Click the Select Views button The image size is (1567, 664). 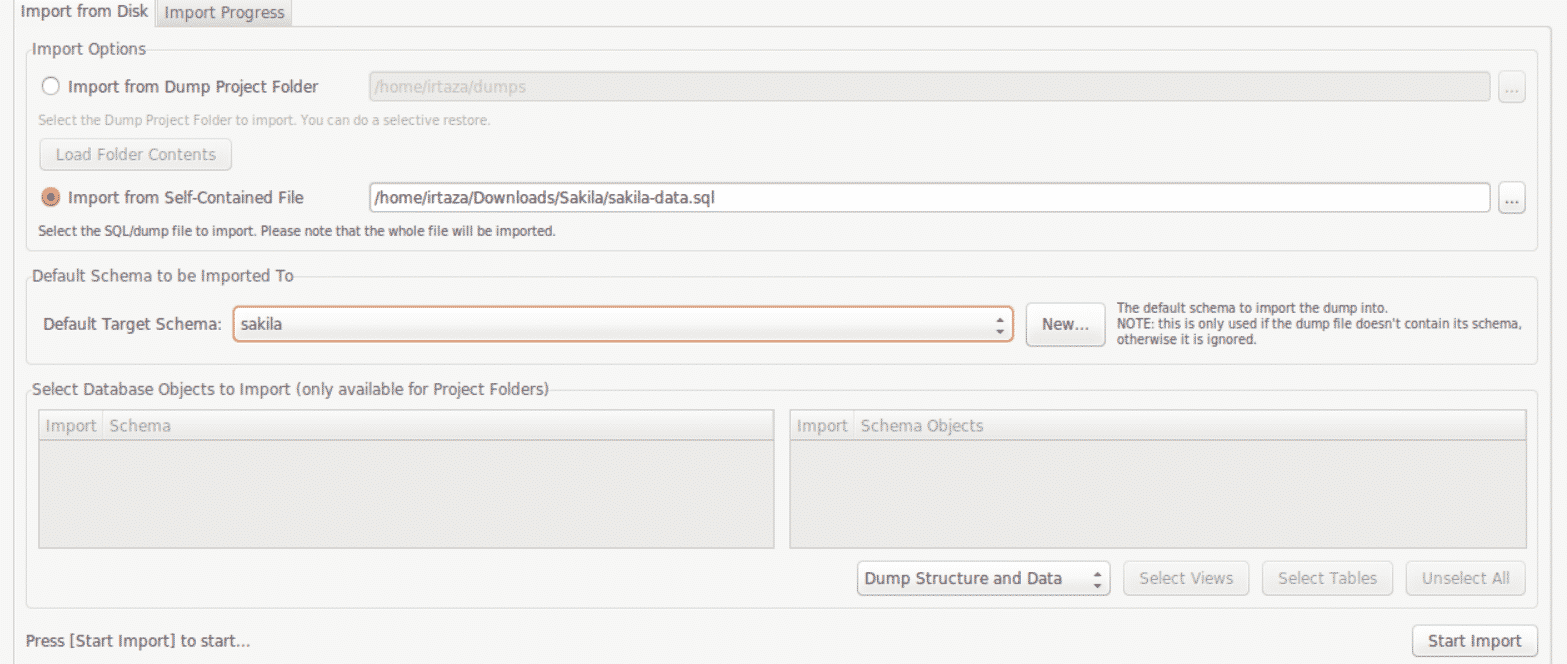1186,579
